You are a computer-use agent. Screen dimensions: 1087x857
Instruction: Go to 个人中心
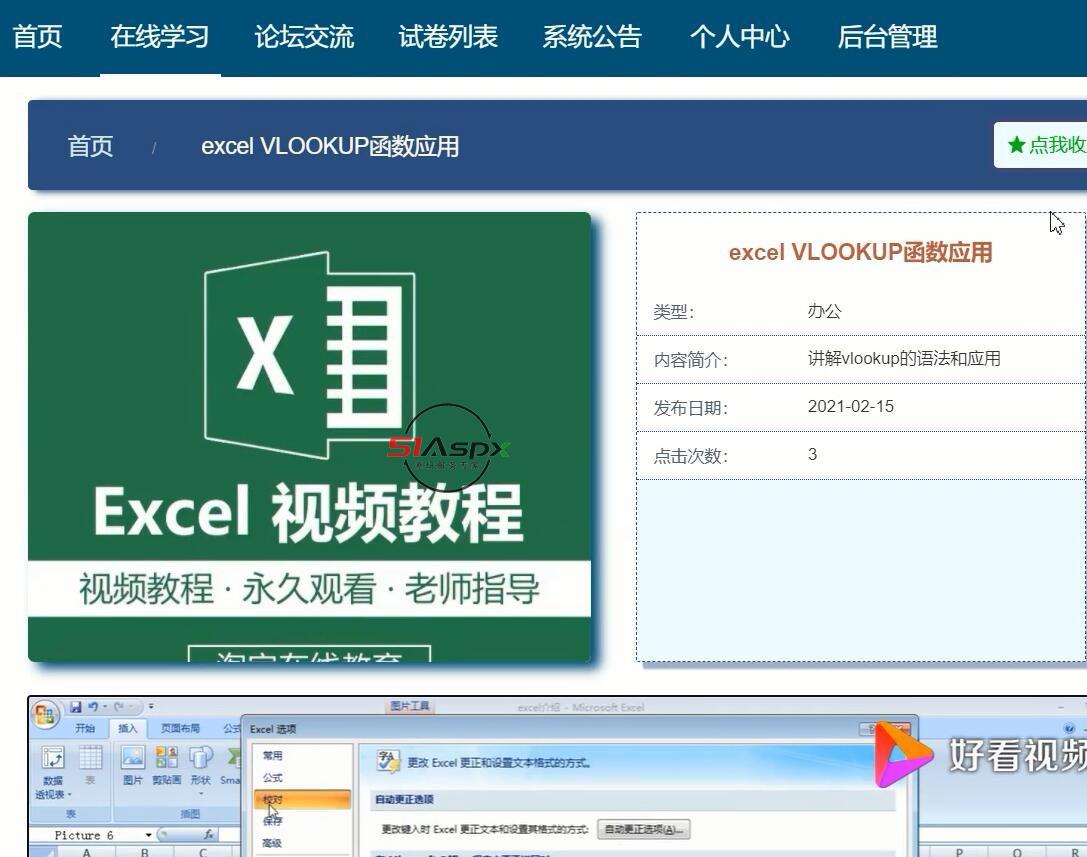tap(740, 37)
